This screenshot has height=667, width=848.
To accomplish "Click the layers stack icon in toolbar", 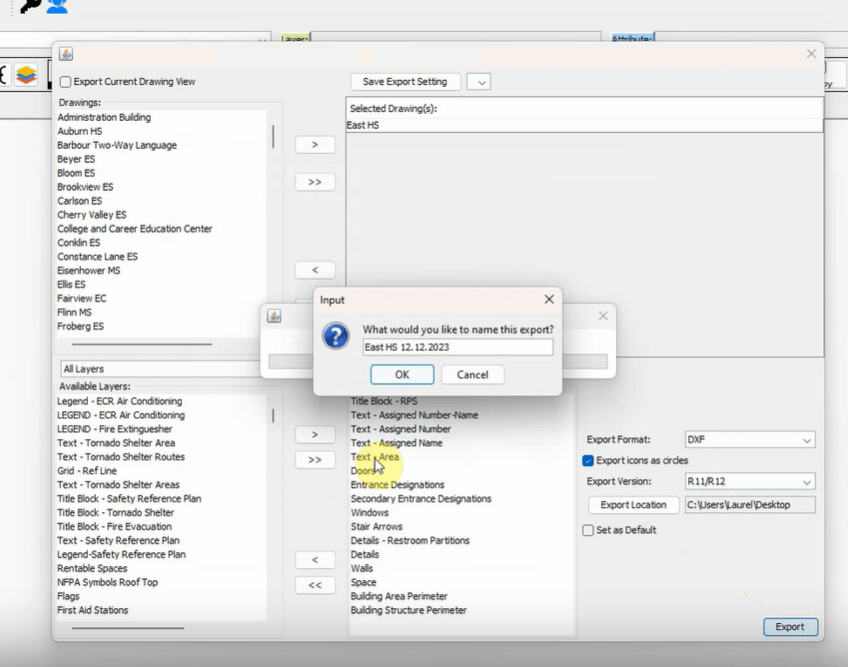I will [26, 74].
